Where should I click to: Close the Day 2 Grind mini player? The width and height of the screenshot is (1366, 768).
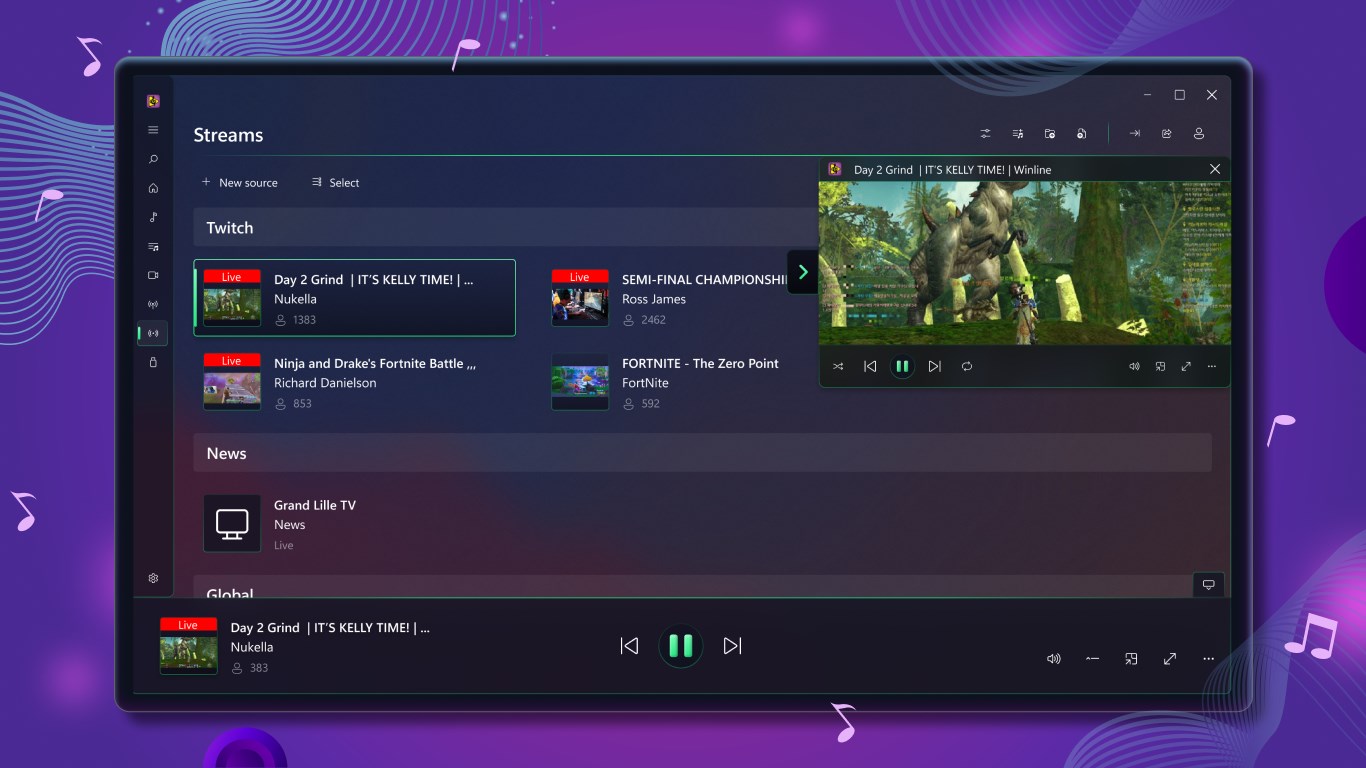1215,169
